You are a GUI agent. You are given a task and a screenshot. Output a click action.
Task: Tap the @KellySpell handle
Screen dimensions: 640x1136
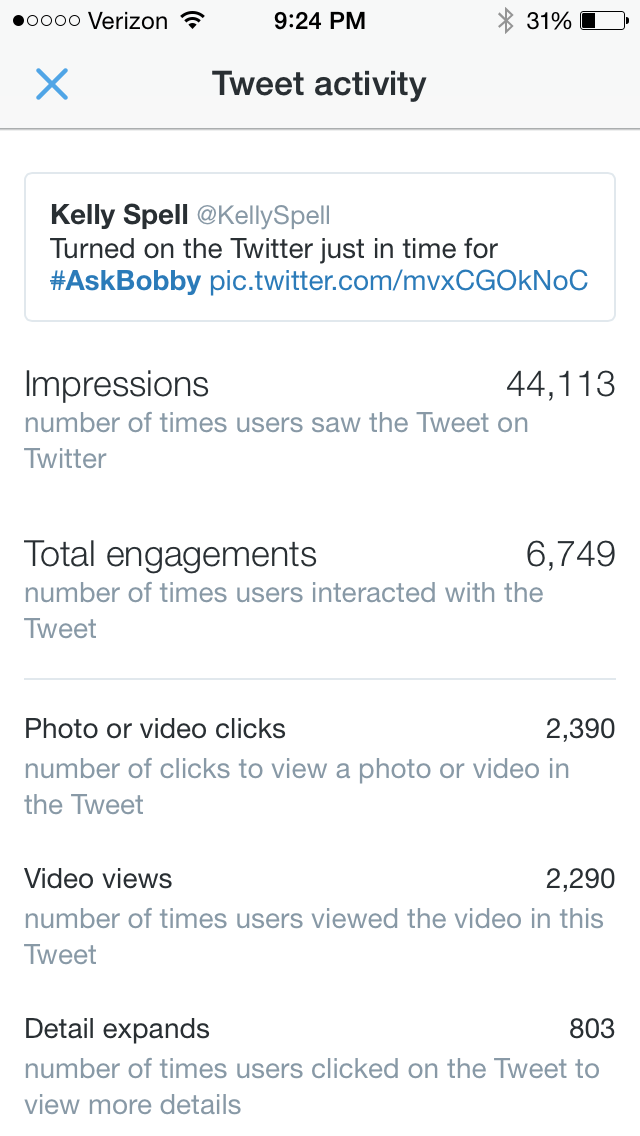[263, 215]
